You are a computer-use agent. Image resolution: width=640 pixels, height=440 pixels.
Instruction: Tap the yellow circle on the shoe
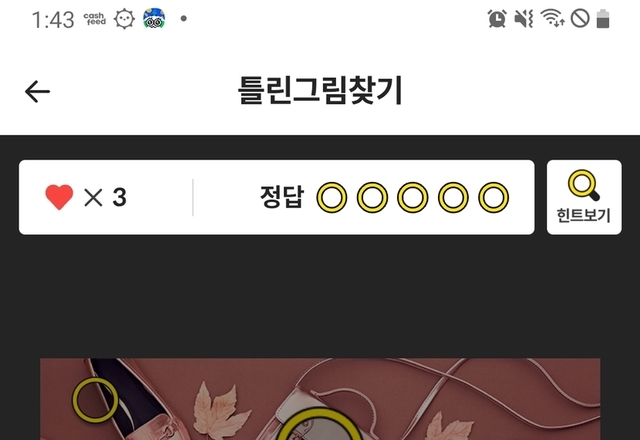(95, 400)
